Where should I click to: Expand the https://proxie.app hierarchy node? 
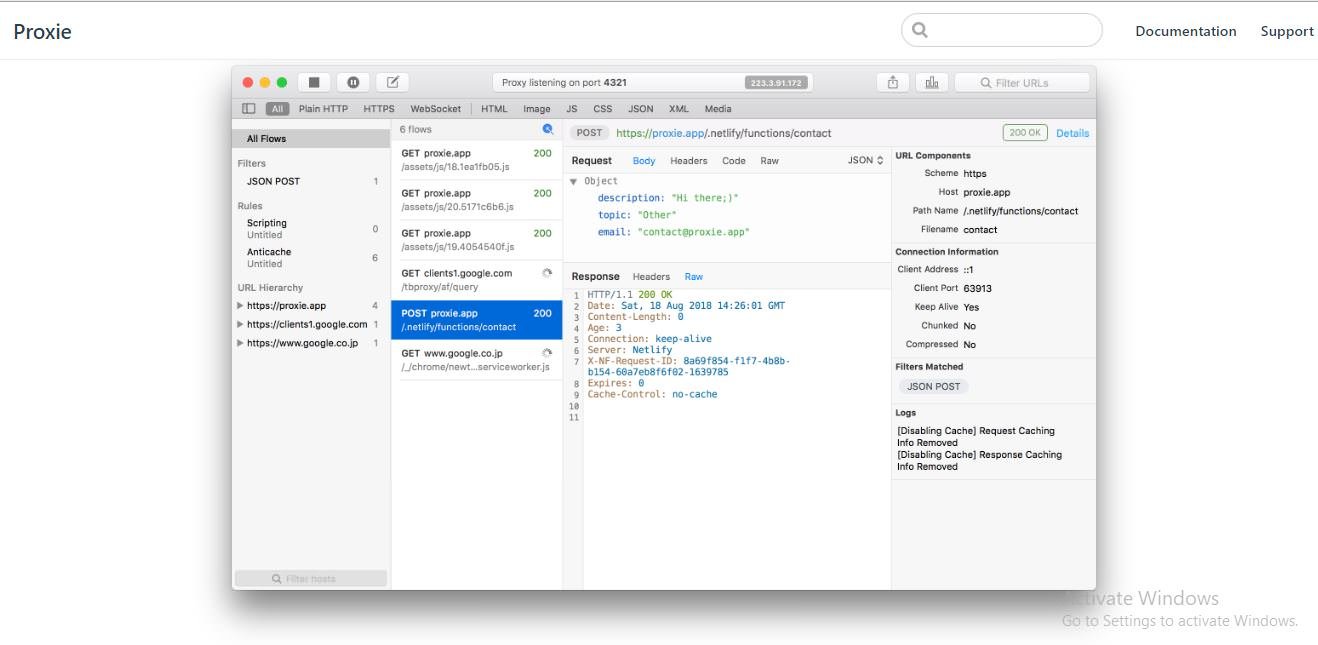pos(240,306)
